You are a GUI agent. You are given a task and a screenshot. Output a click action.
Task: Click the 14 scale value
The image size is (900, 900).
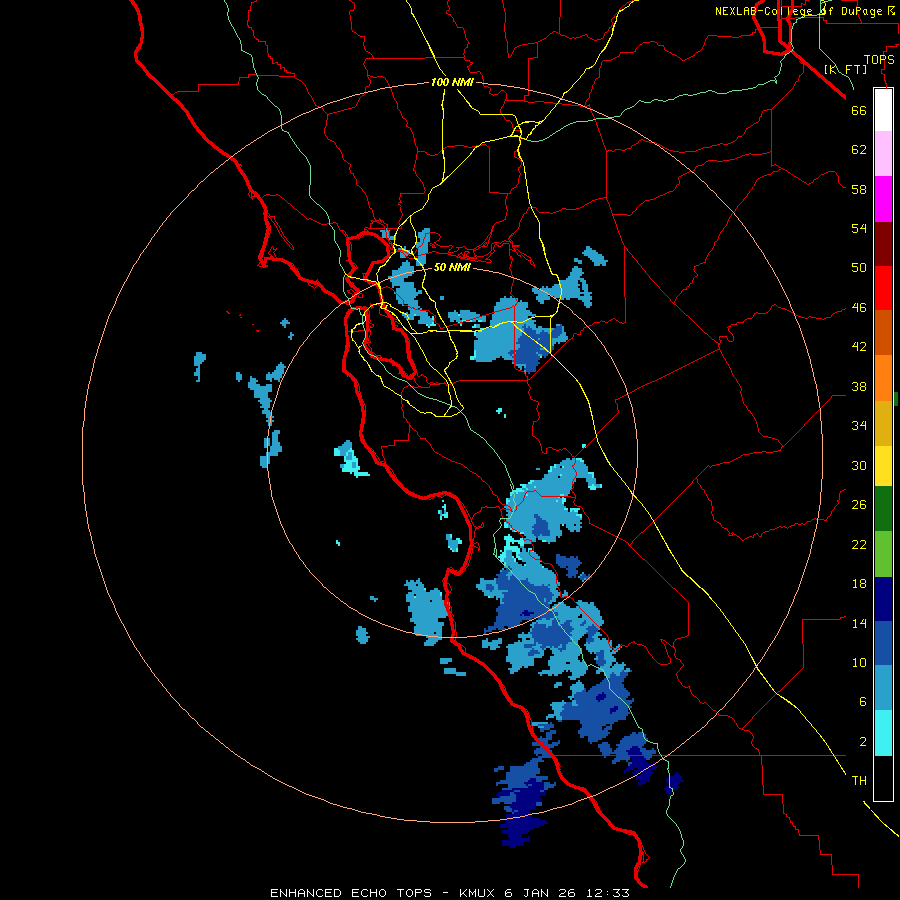859,623
